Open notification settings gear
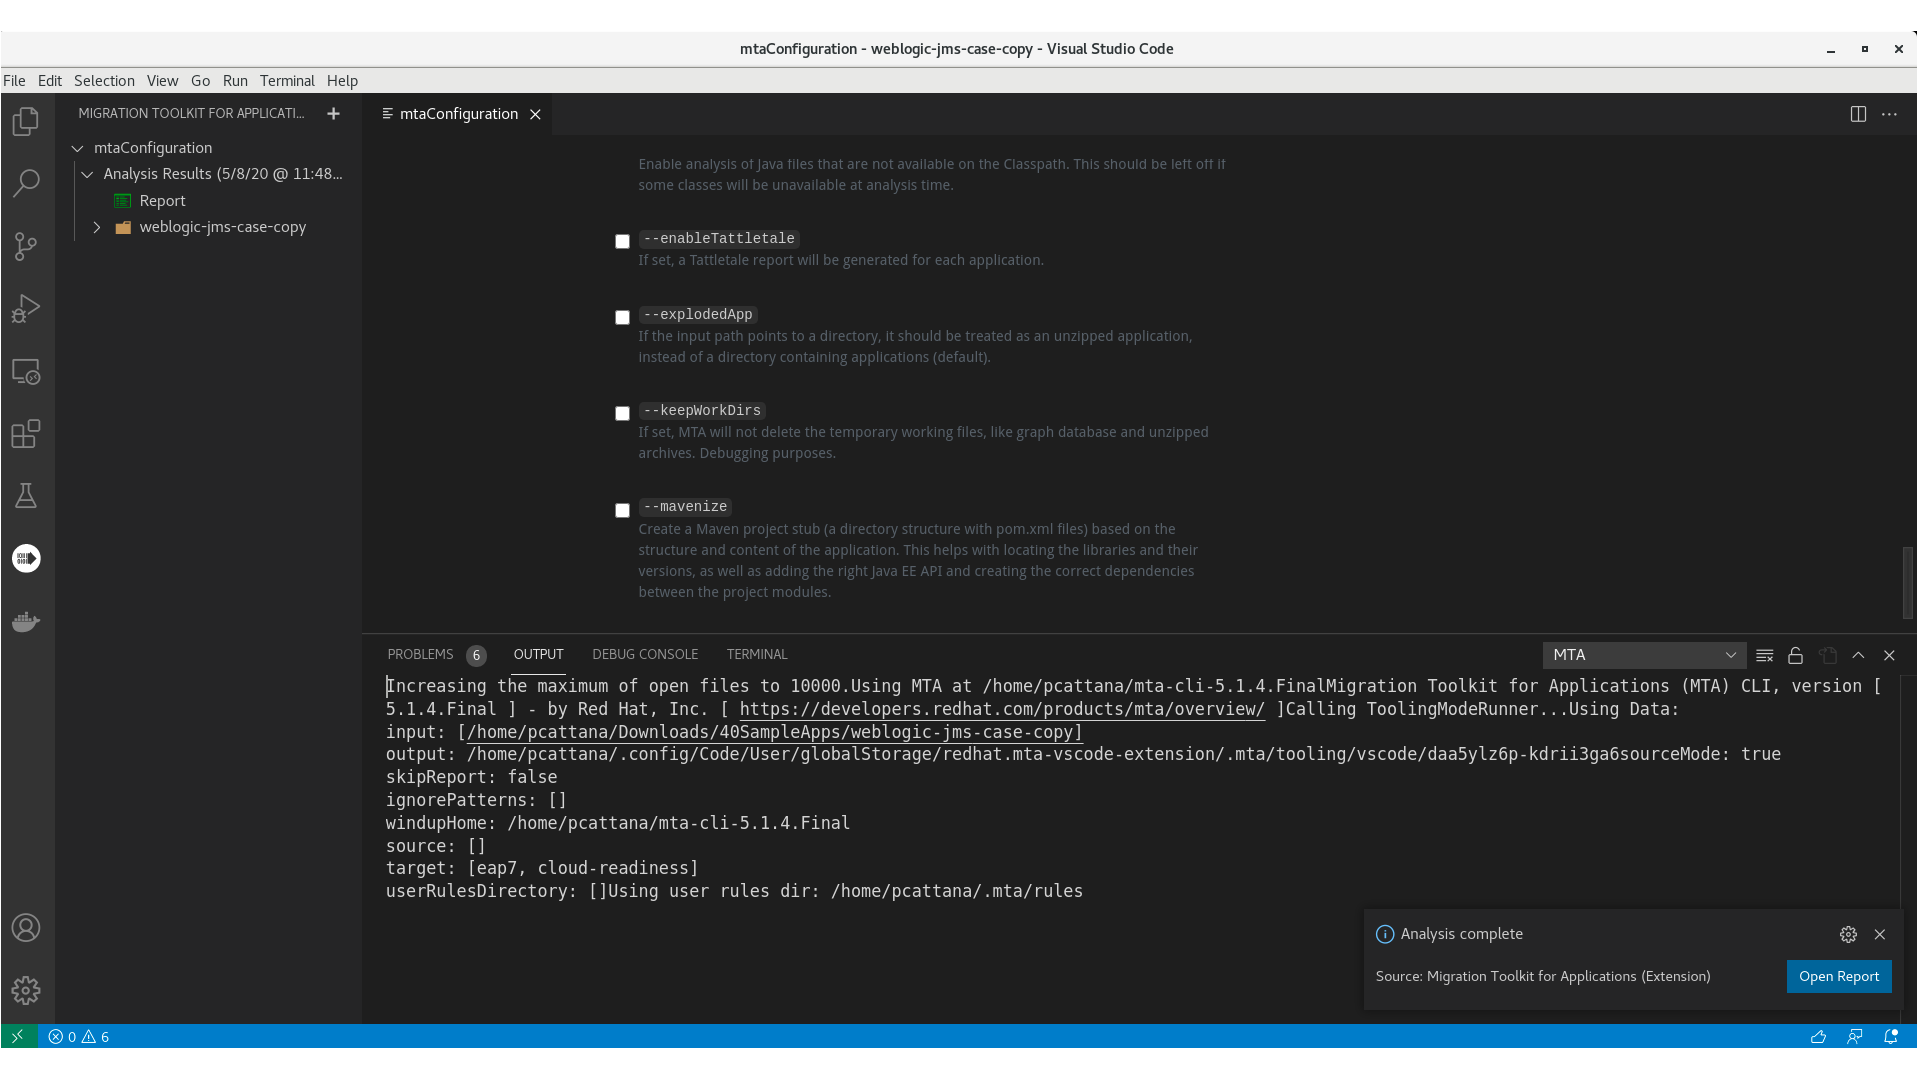The height and width of the screenshot is (1080, 1918). click(1848, 934)
